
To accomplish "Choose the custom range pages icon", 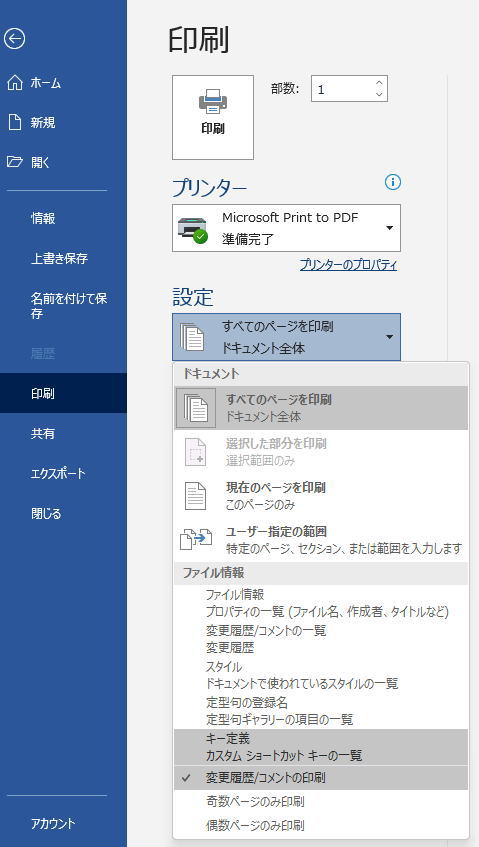I will tap(195, 540).
